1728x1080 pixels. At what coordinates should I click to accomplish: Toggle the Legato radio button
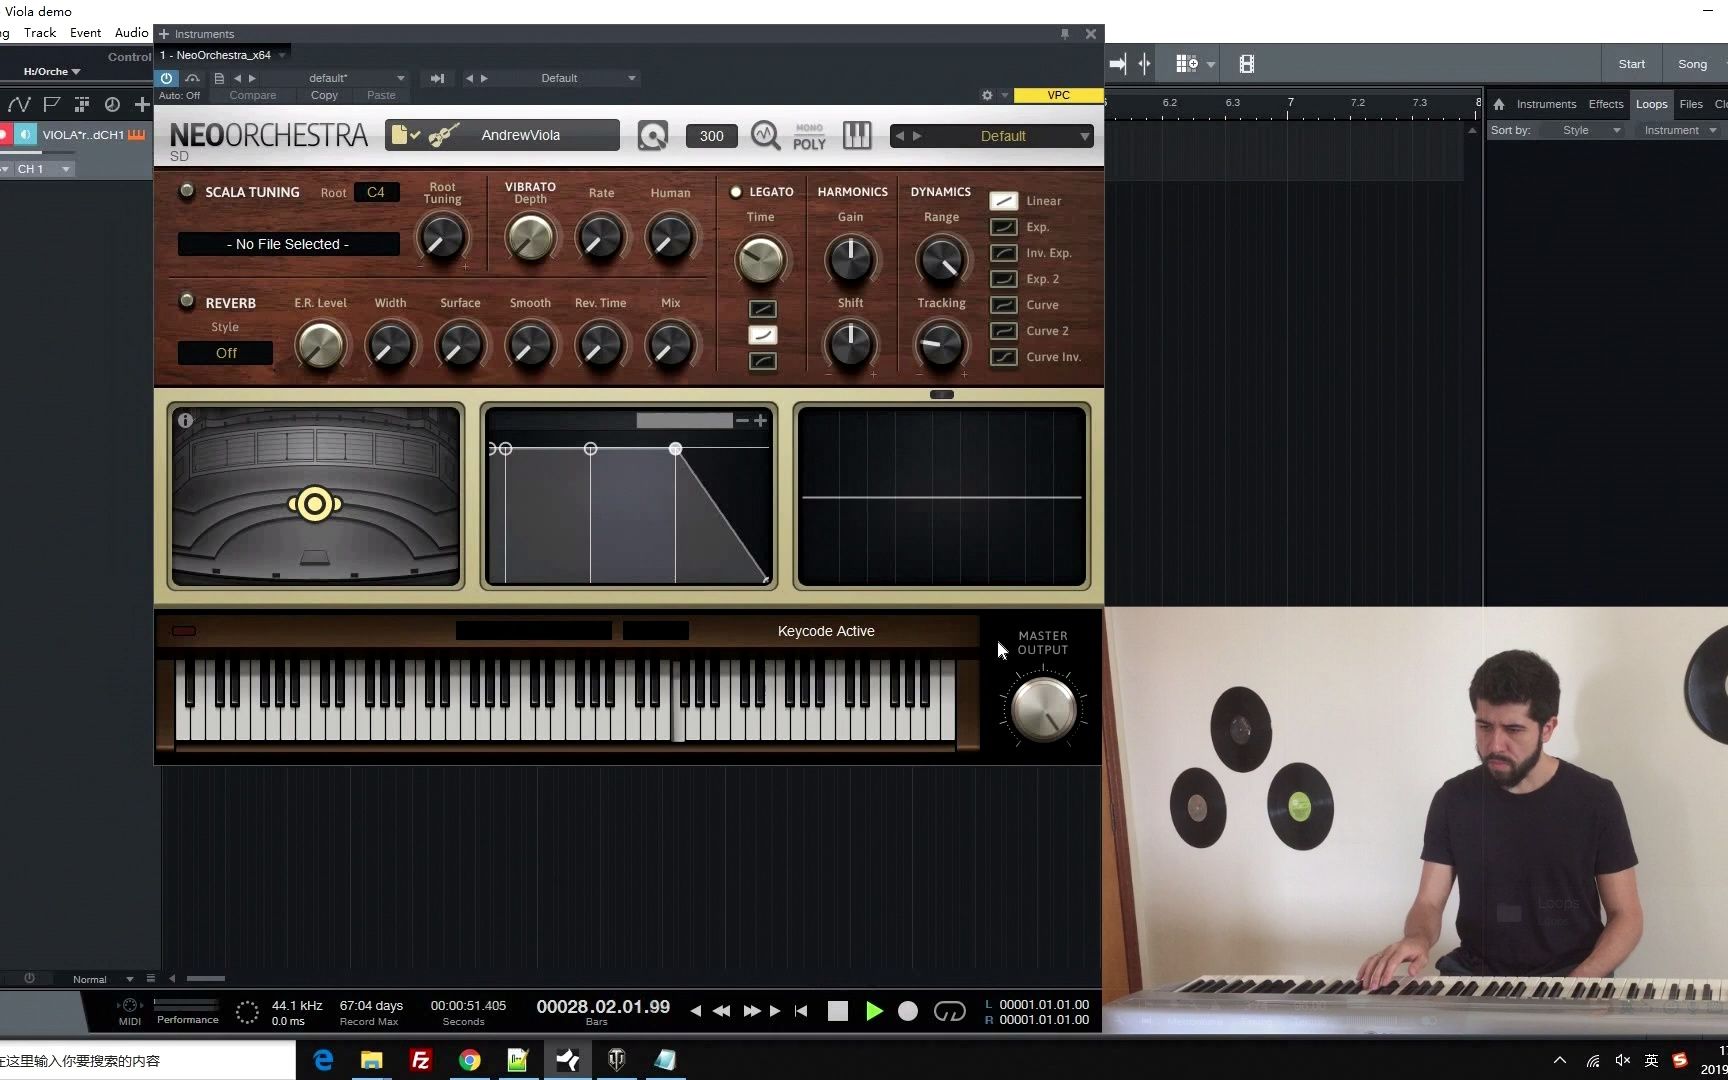[x=736, y=192]
